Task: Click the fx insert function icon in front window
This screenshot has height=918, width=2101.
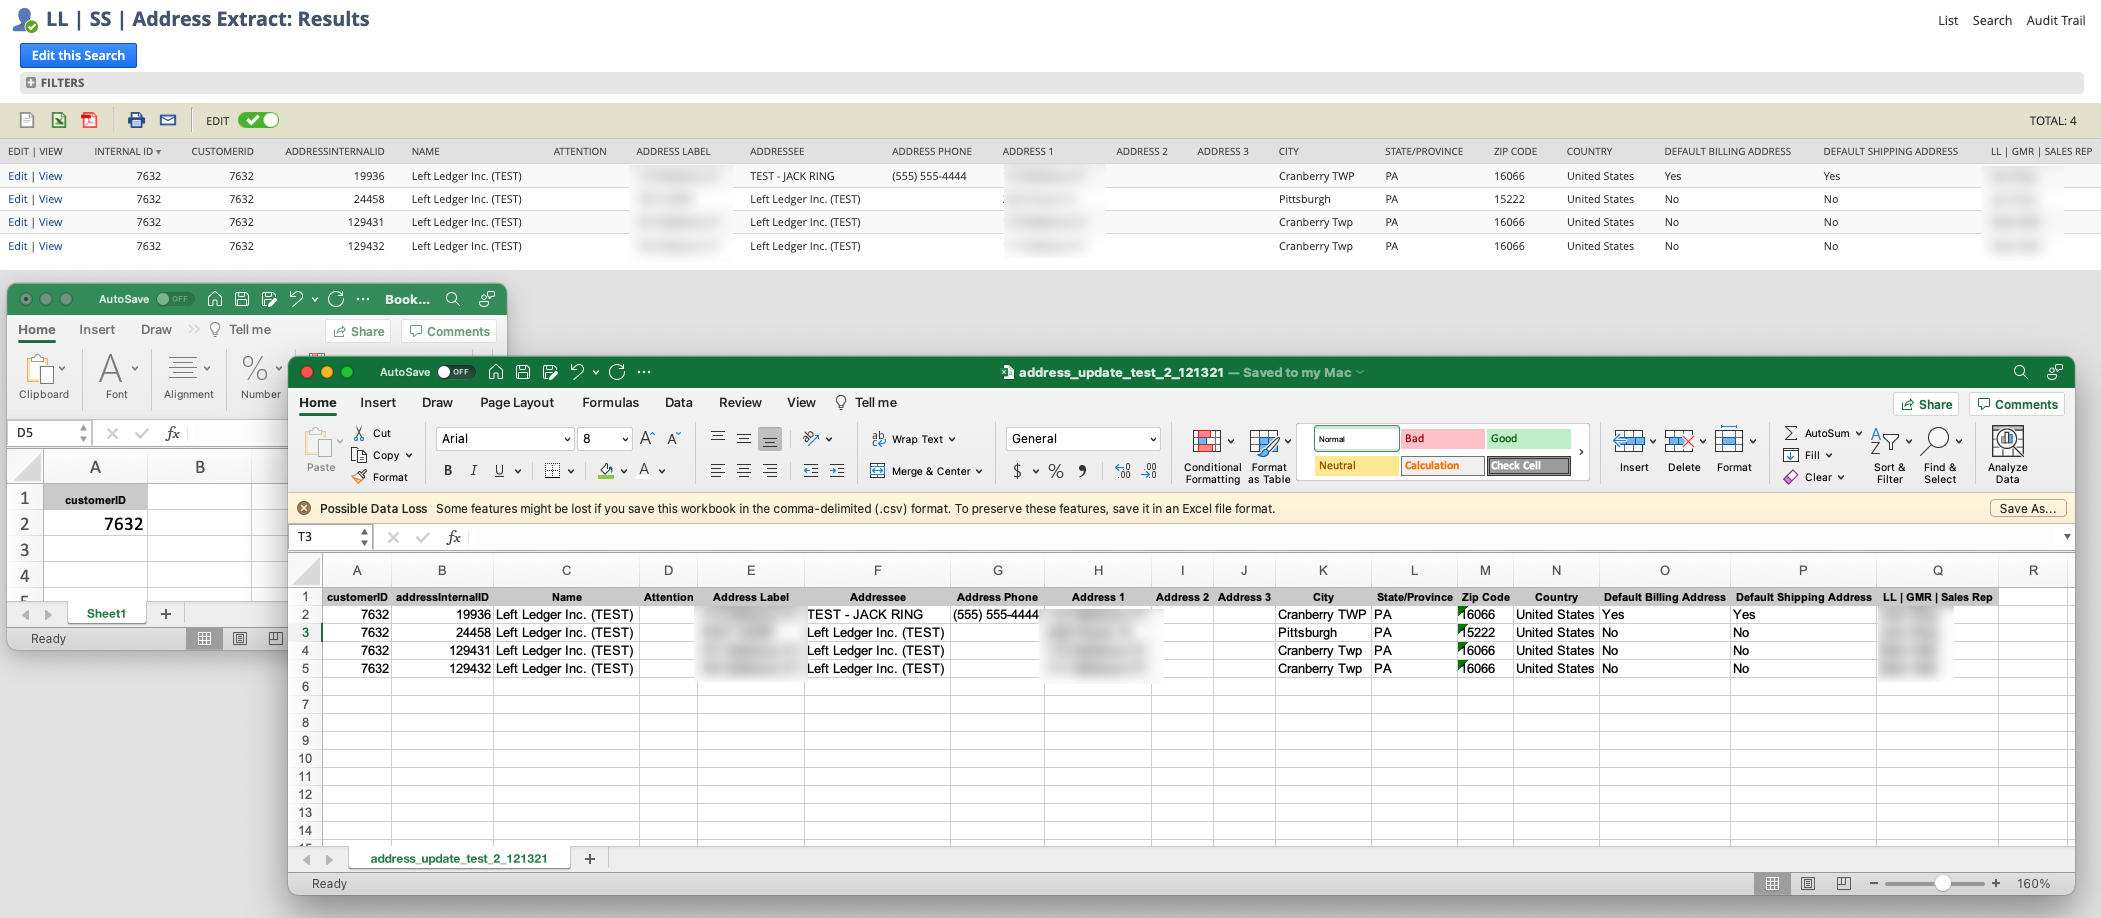Action: 453,537
